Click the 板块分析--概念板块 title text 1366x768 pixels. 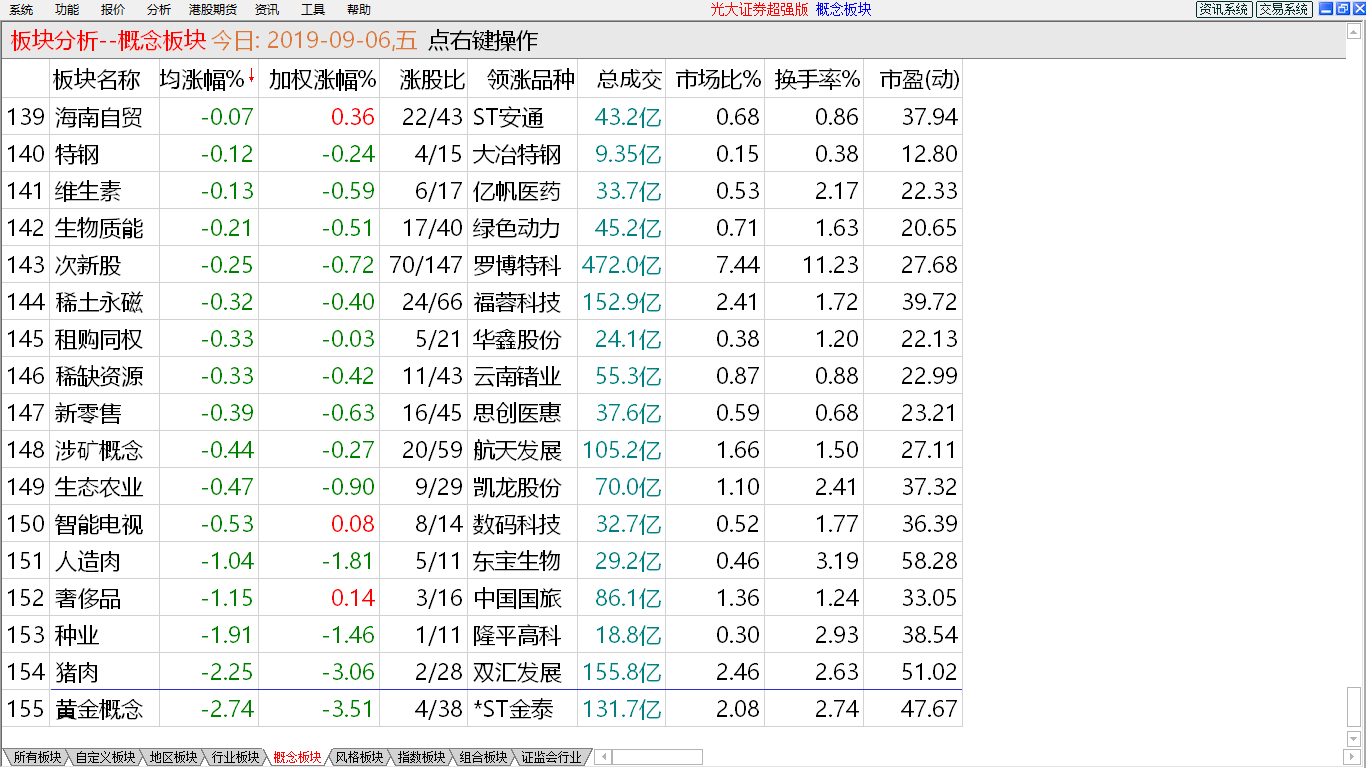click(108, 41)
